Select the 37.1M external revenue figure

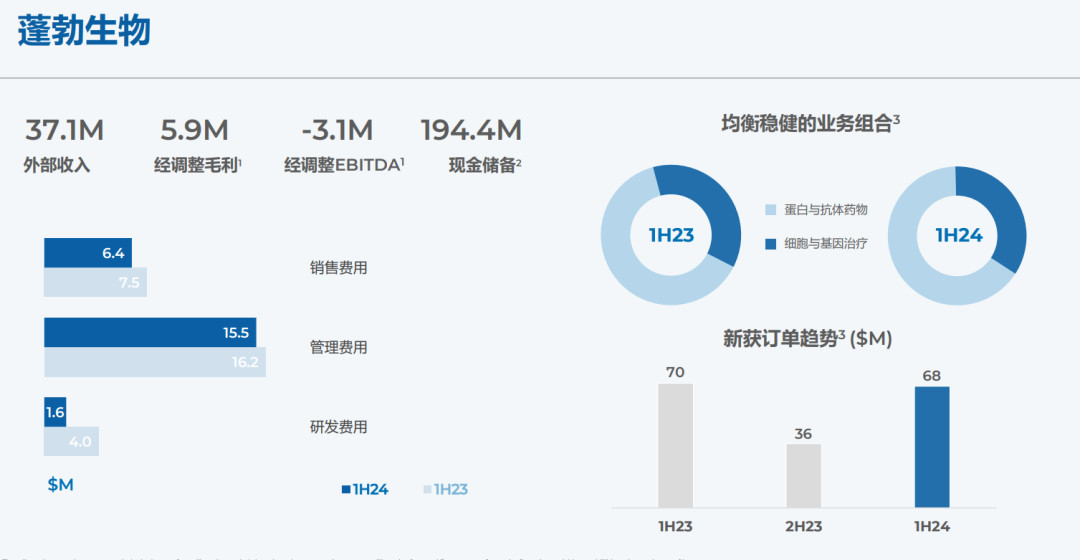[64, 131]
